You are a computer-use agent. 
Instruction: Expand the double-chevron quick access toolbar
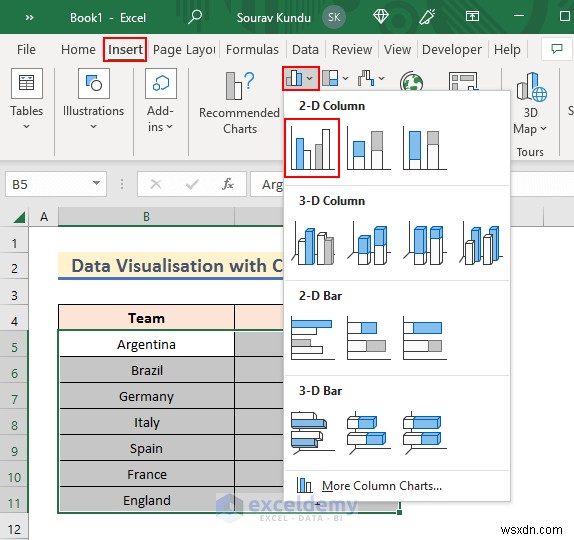[x=29, y=18]
